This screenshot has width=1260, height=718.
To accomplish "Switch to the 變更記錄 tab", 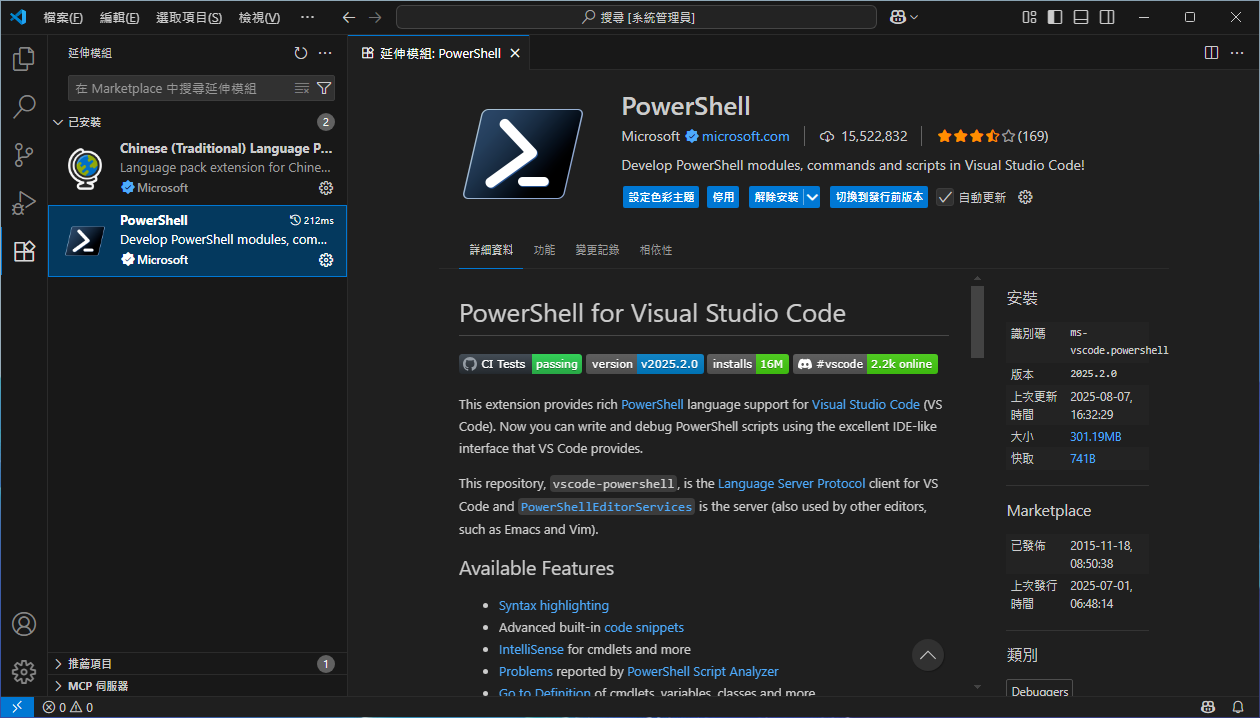I will 597,250.
